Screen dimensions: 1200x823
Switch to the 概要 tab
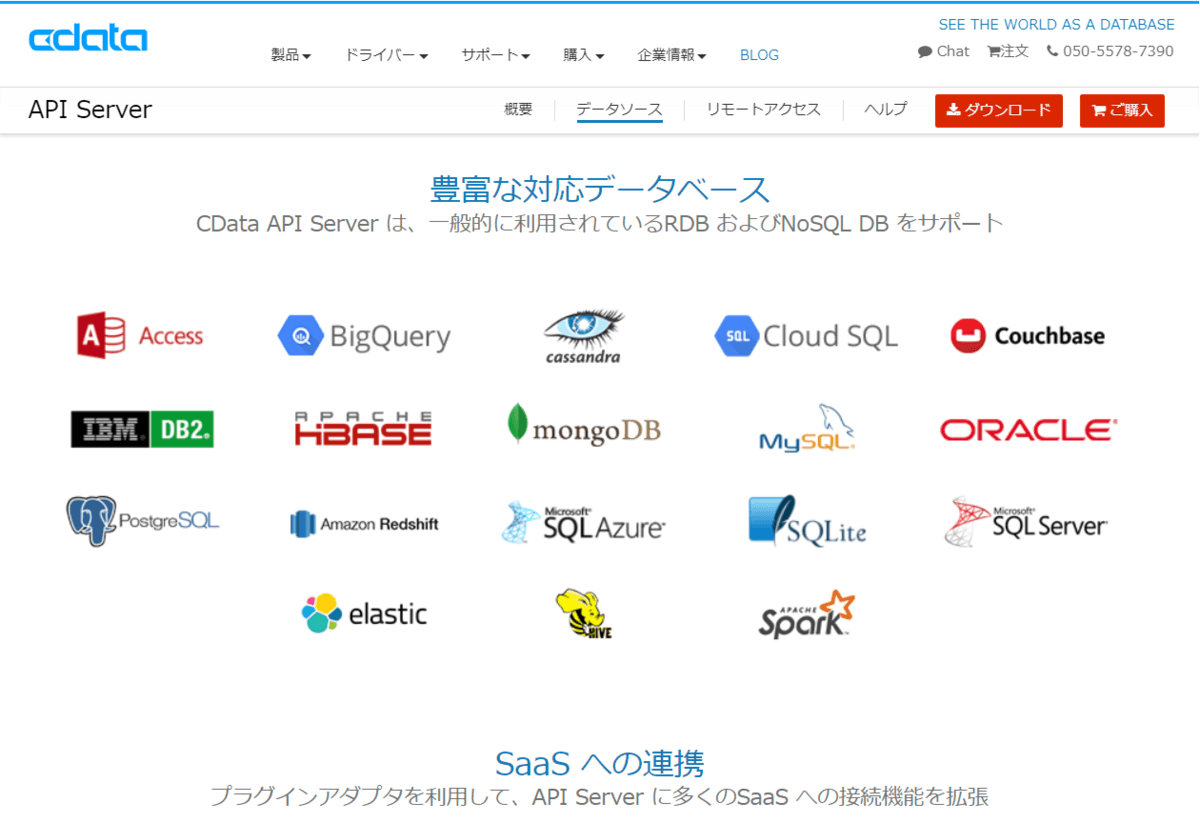click(x=518, y=110)
